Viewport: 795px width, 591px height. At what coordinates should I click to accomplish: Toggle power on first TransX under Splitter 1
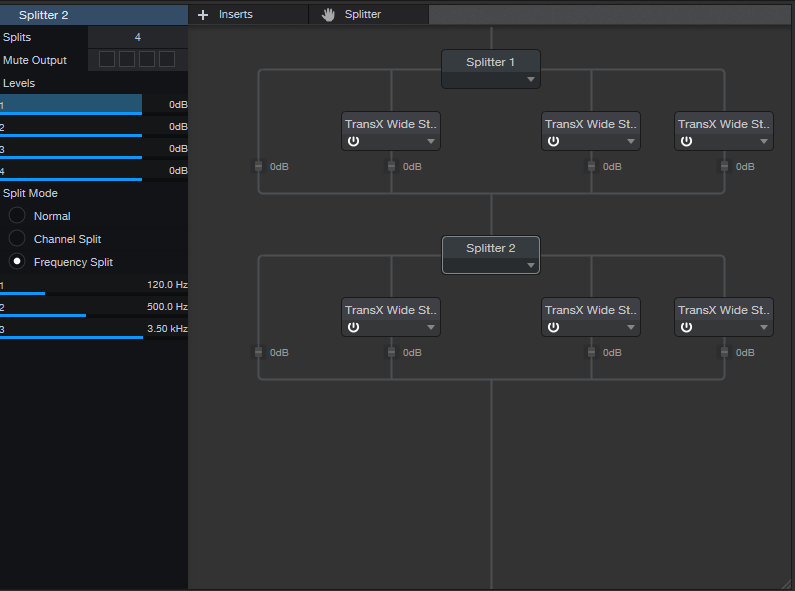[x=353, y=141]
